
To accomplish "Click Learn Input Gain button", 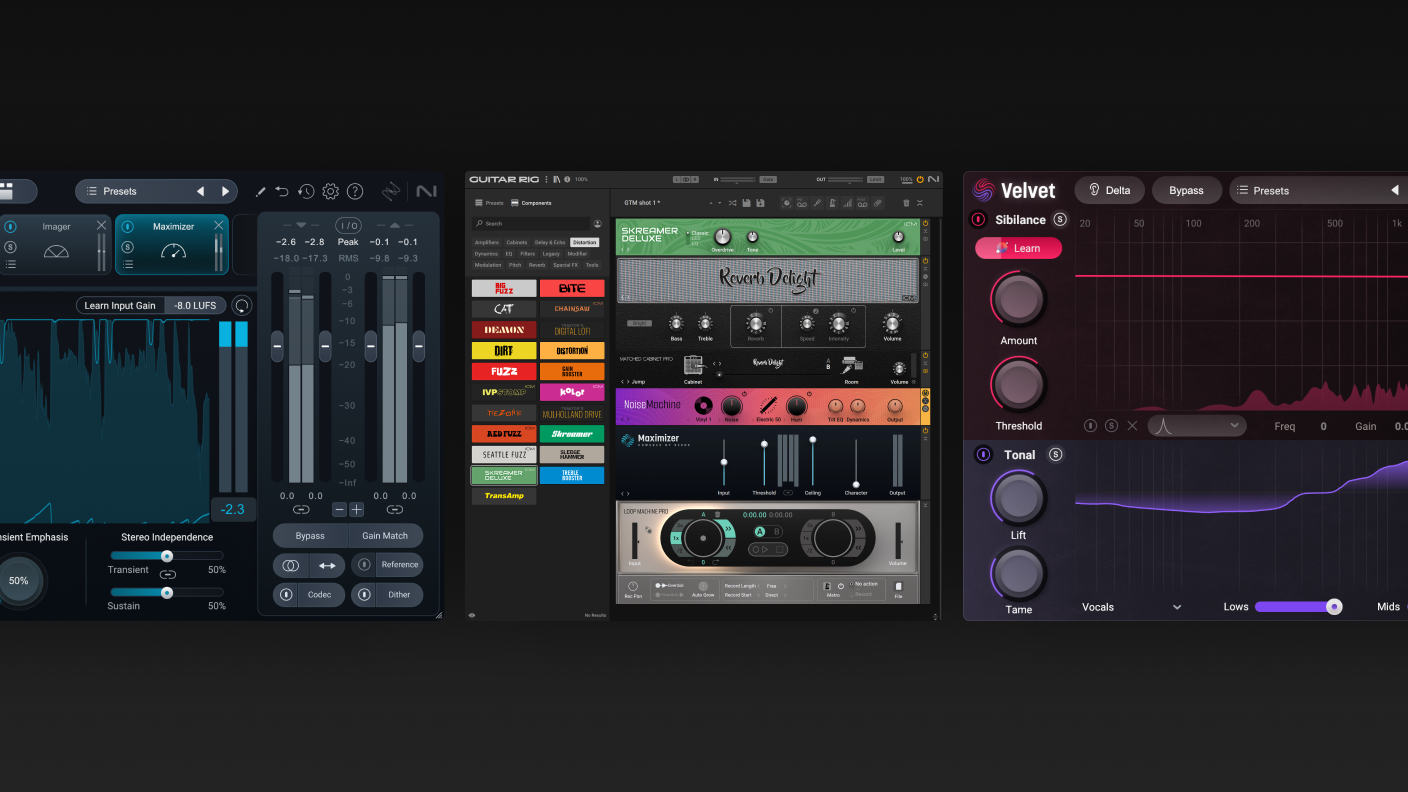I will [120, 305].
